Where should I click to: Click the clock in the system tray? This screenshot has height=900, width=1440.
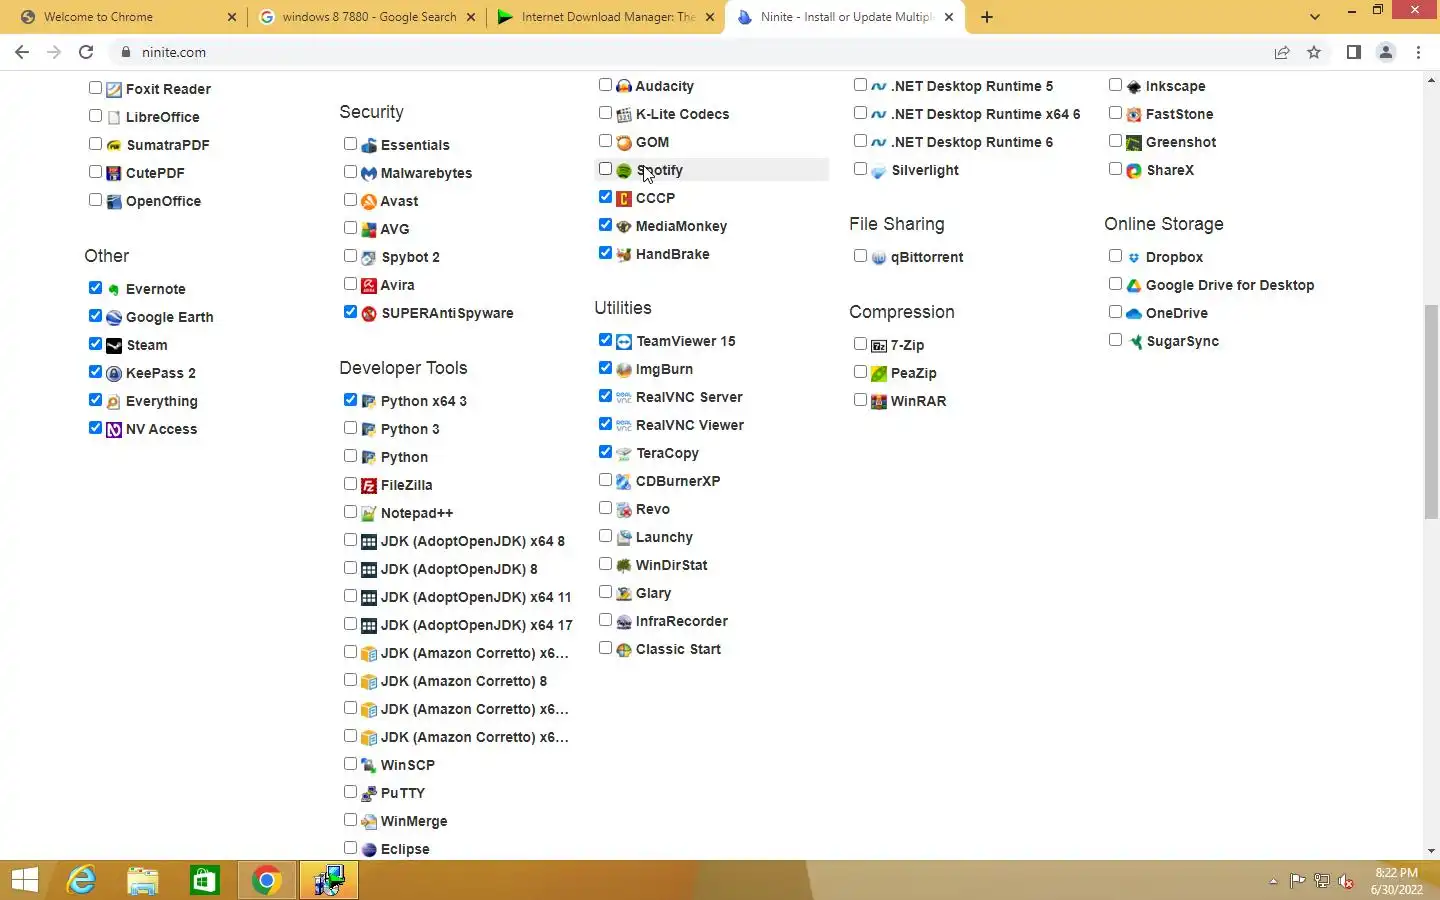pyautogui.click(x=1397, y=881)
